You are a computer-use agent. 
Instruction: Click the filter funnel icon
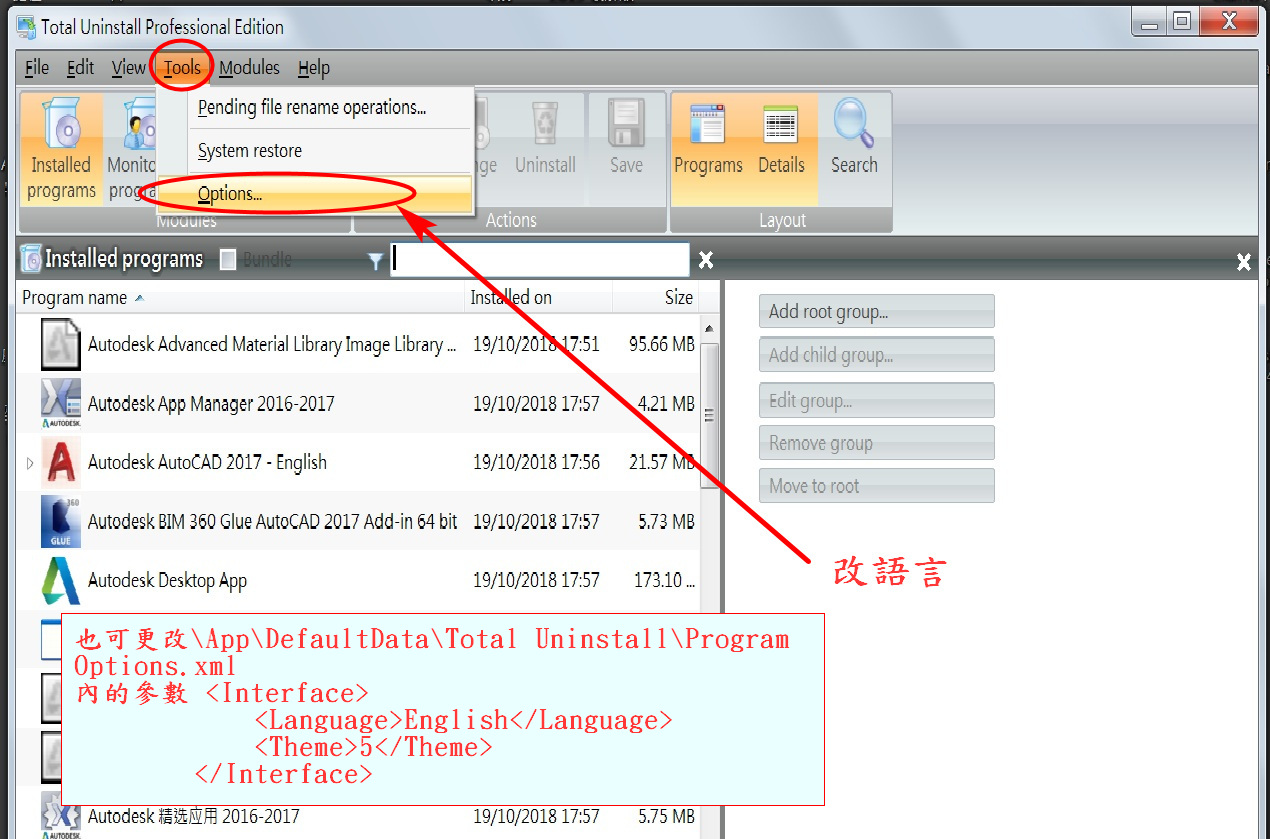pos(375,261)
